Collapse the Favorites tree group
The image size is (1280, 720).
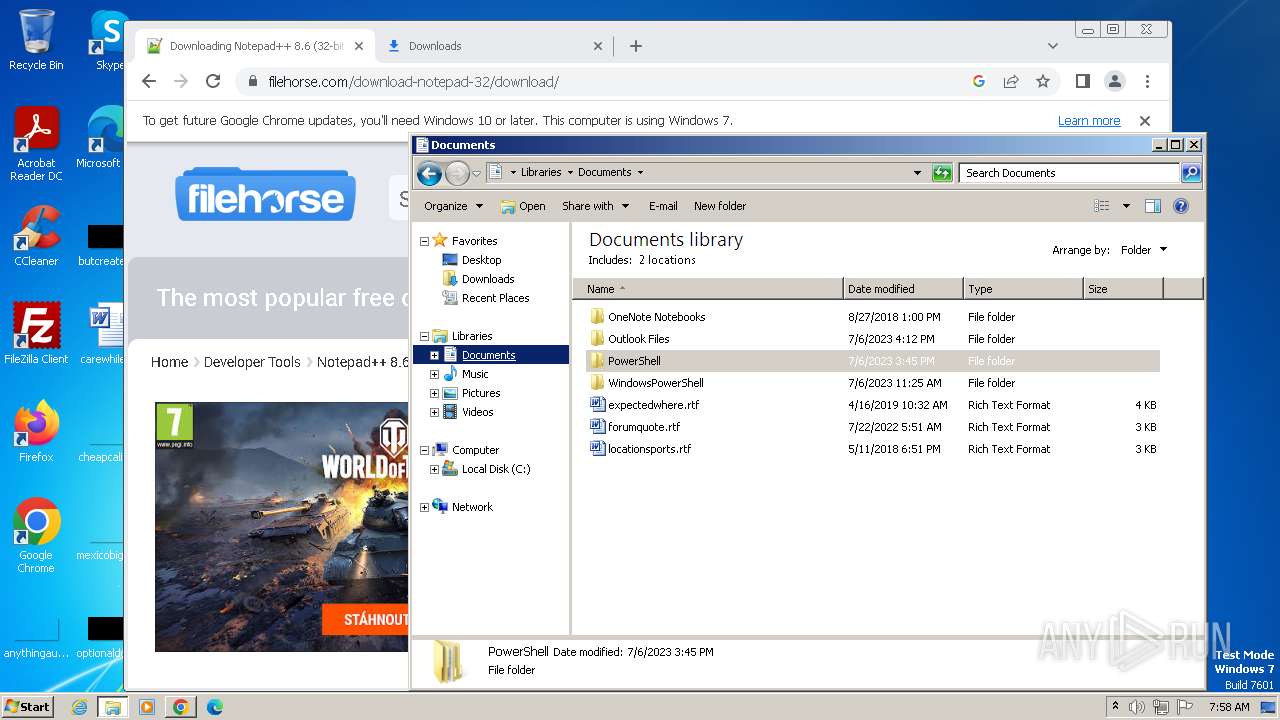424,241
